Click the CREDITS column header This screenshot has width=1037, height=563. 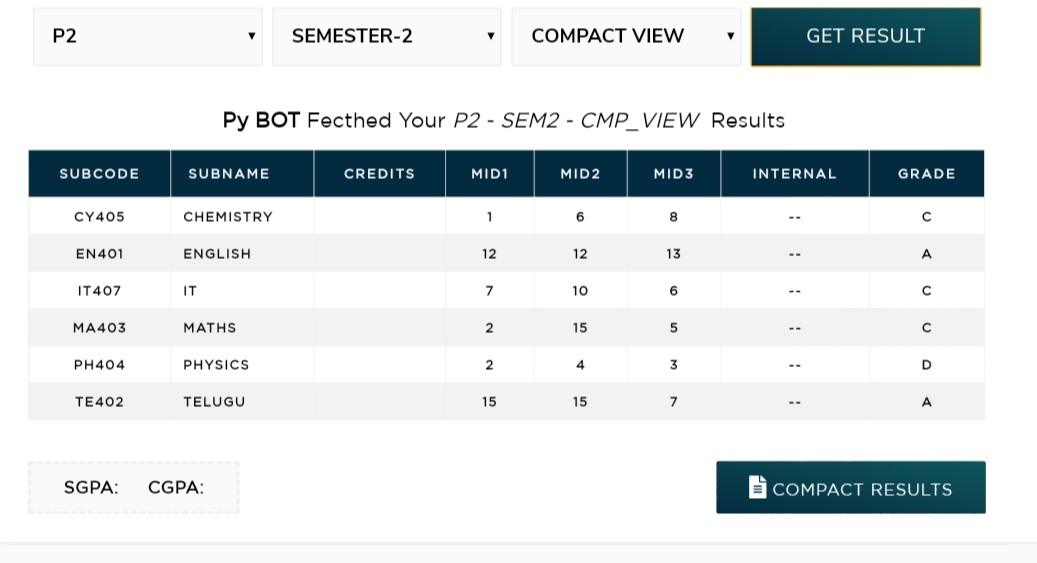[x=380, y=173]
